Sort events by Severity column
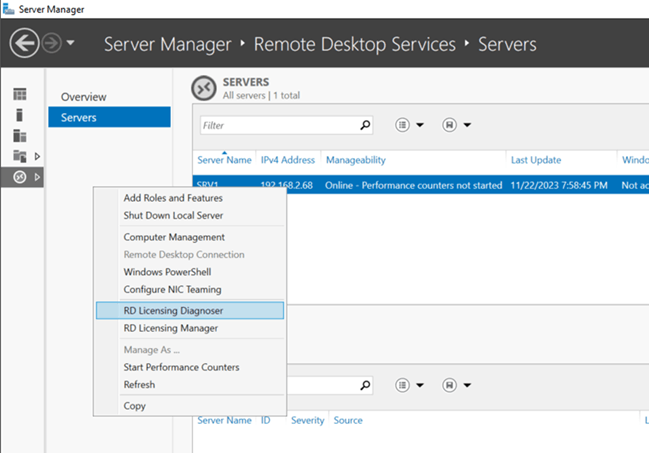 [x=308, y=420]
